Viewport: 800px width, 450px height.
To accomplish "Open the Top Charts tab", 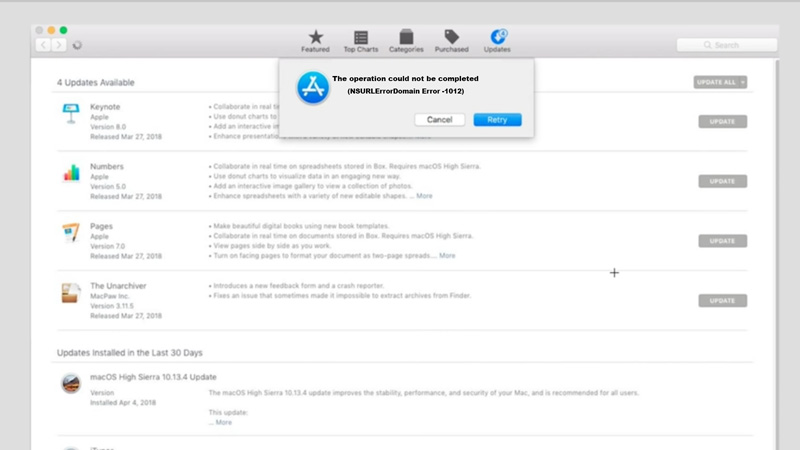I will [x=361, y=41].
